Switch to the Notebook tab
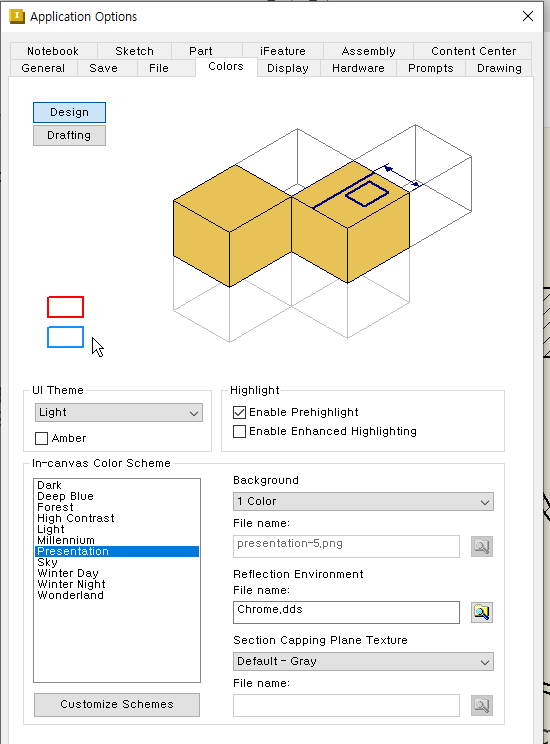This screenshot has width=550, height=744. (53, 51)
